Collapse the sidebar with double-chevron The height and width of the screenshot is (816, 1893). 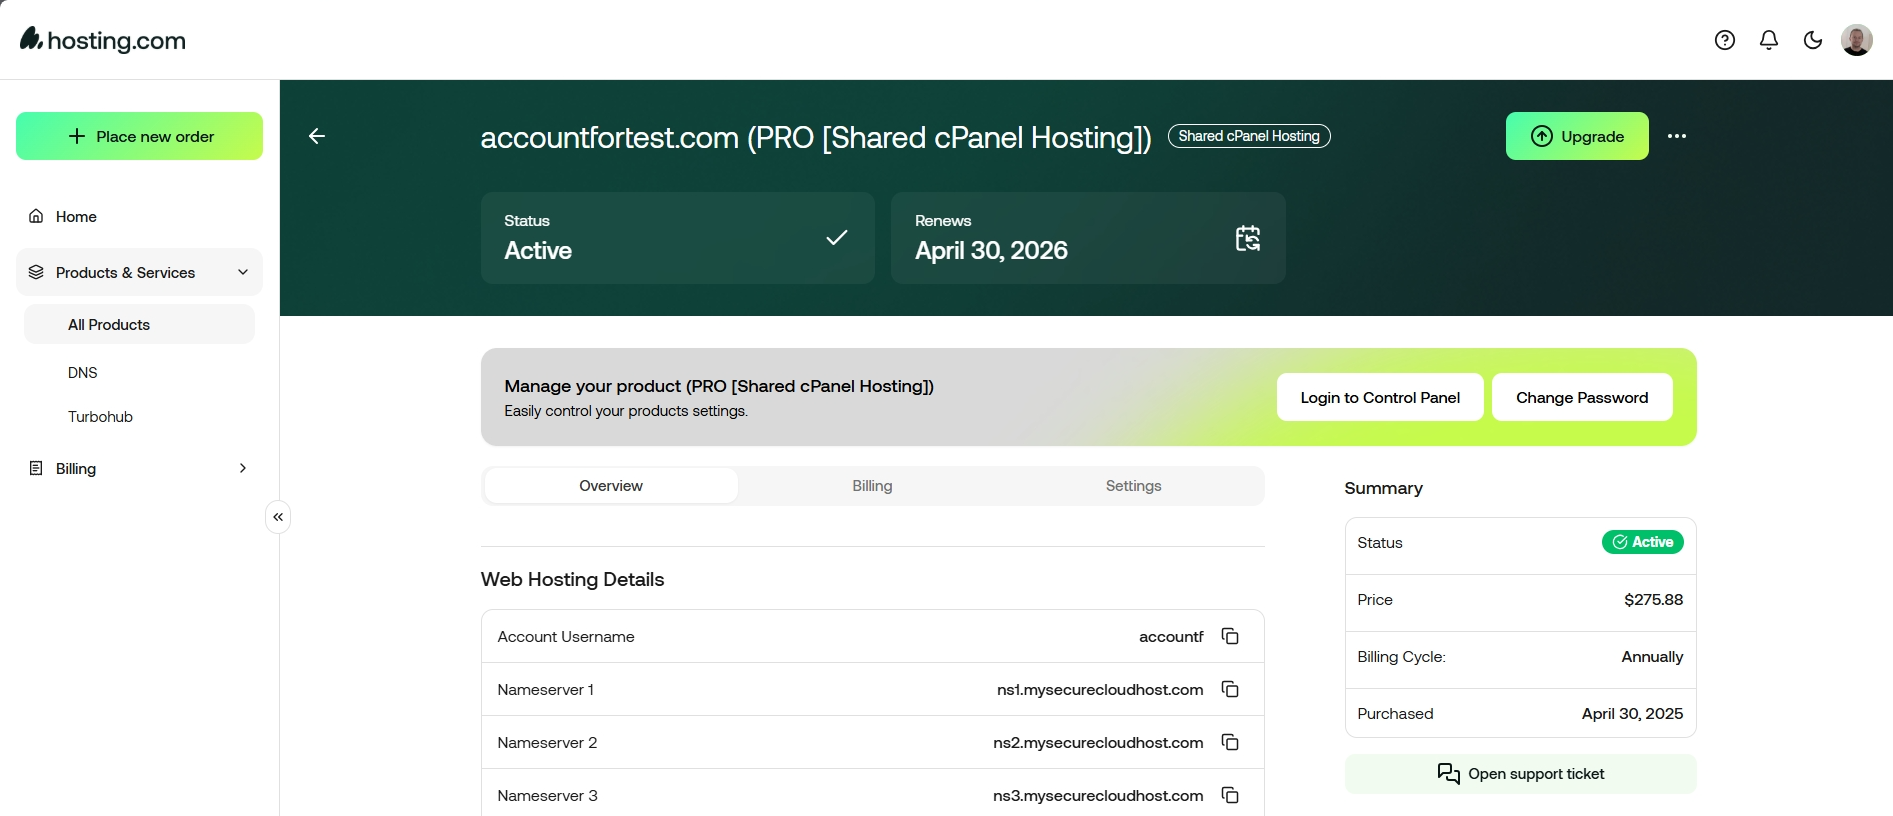pyautogui.click(x=278, y=517)
